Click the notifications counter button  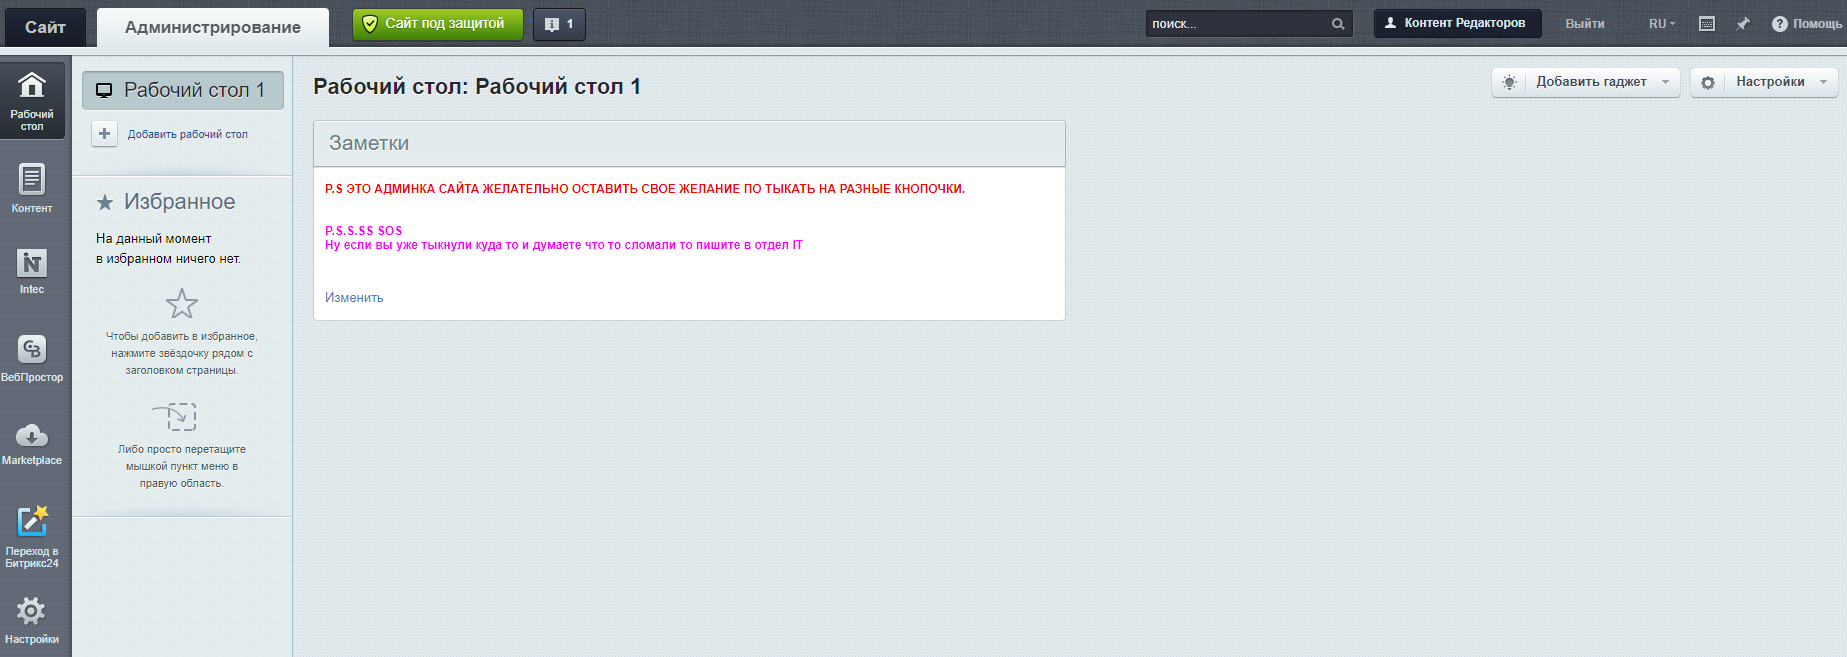tap(559, 24)
